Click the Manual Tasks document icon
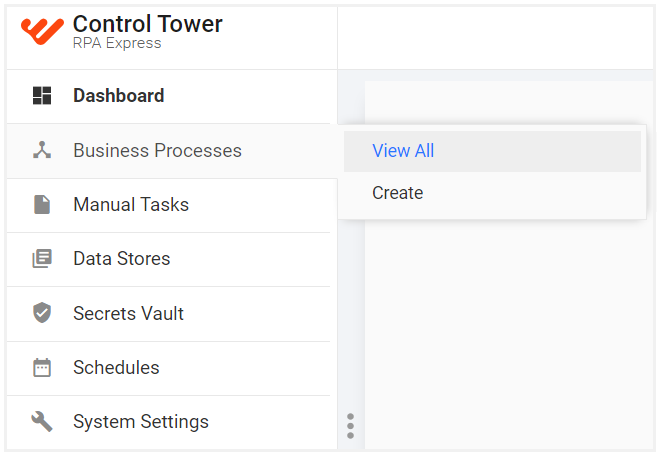Viewport: 659px width, 454px height. tap(42, 205)
